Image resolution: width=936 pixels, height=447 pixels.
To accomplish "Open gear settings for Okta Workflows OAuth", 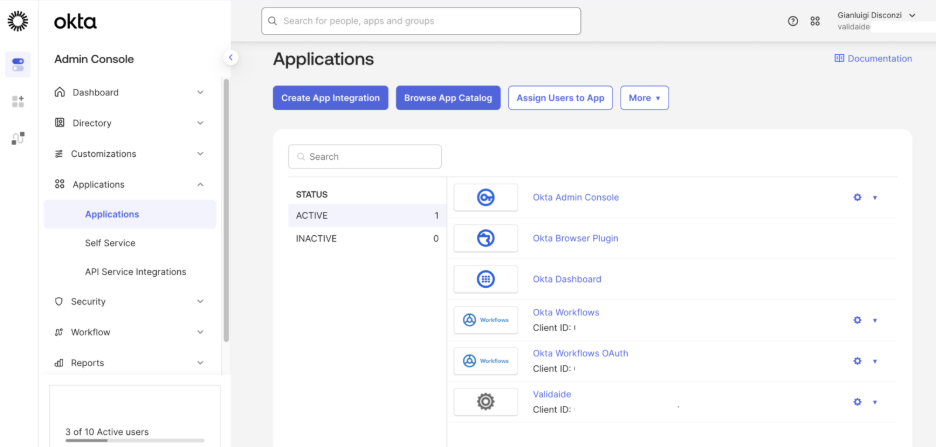I will tap(857, 361).
